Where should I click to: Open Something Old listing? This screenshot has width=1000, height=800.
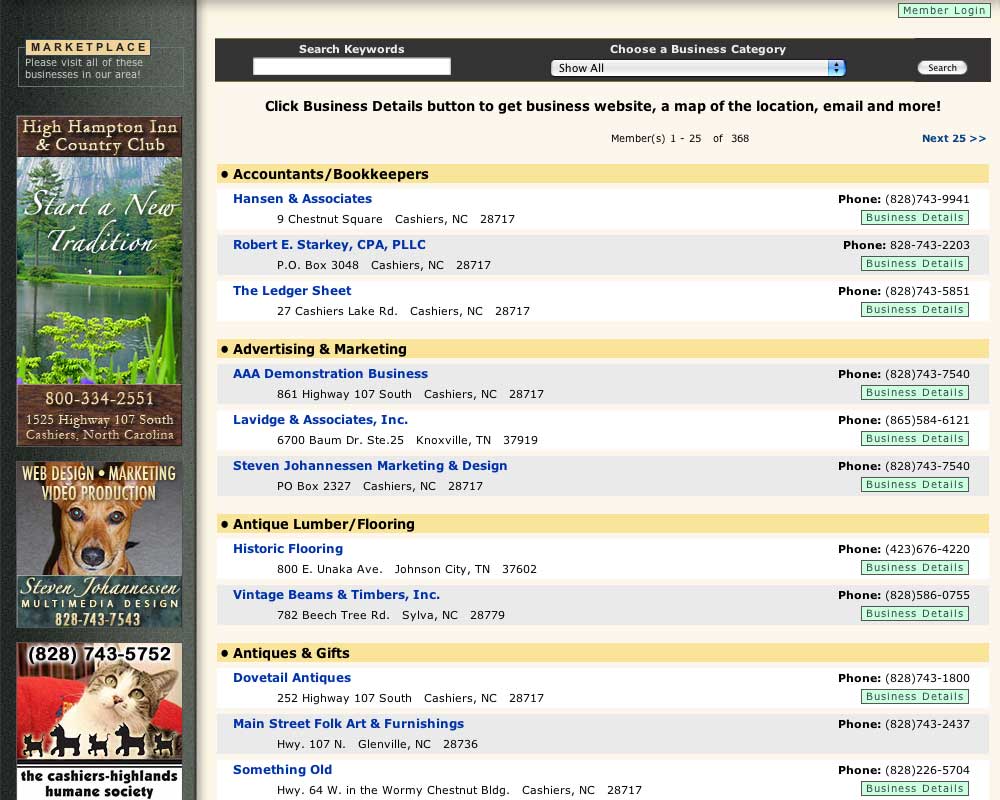282,769
